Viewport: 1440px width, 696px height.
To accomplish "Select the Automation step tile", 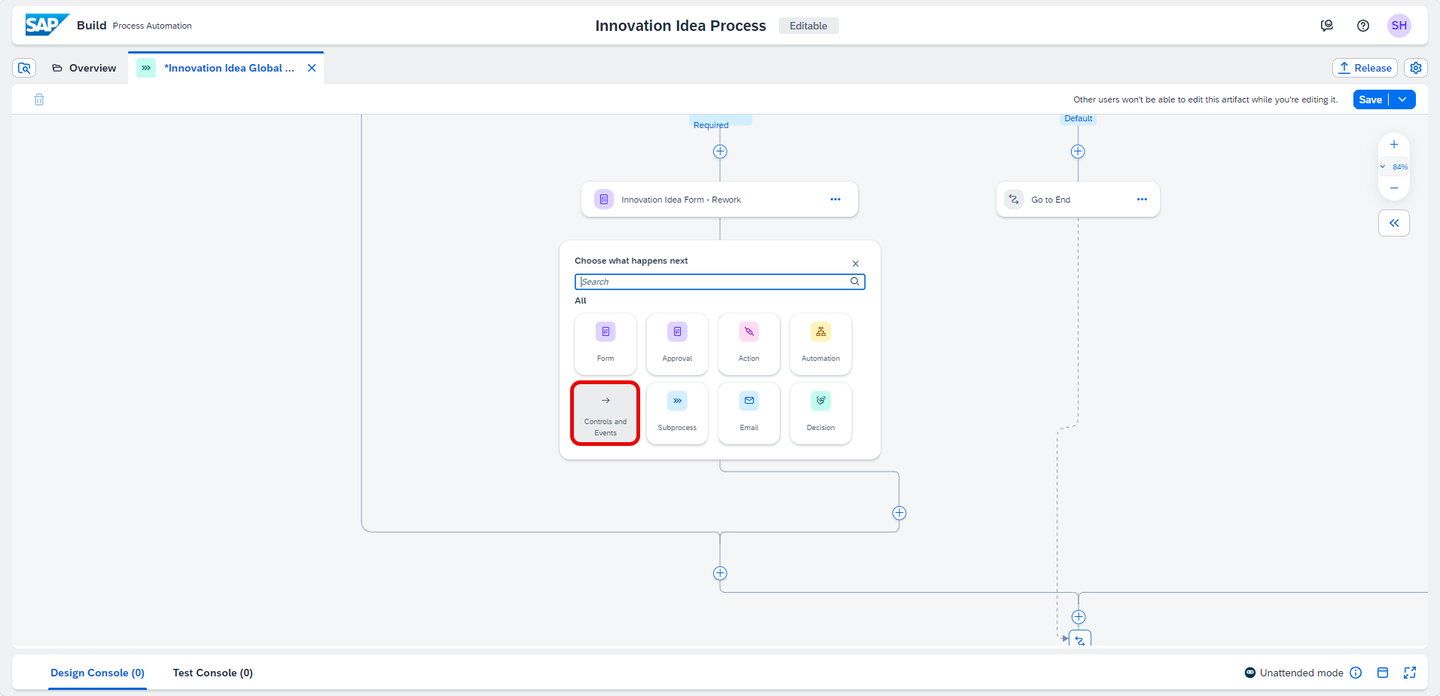I will coord(821,344).
